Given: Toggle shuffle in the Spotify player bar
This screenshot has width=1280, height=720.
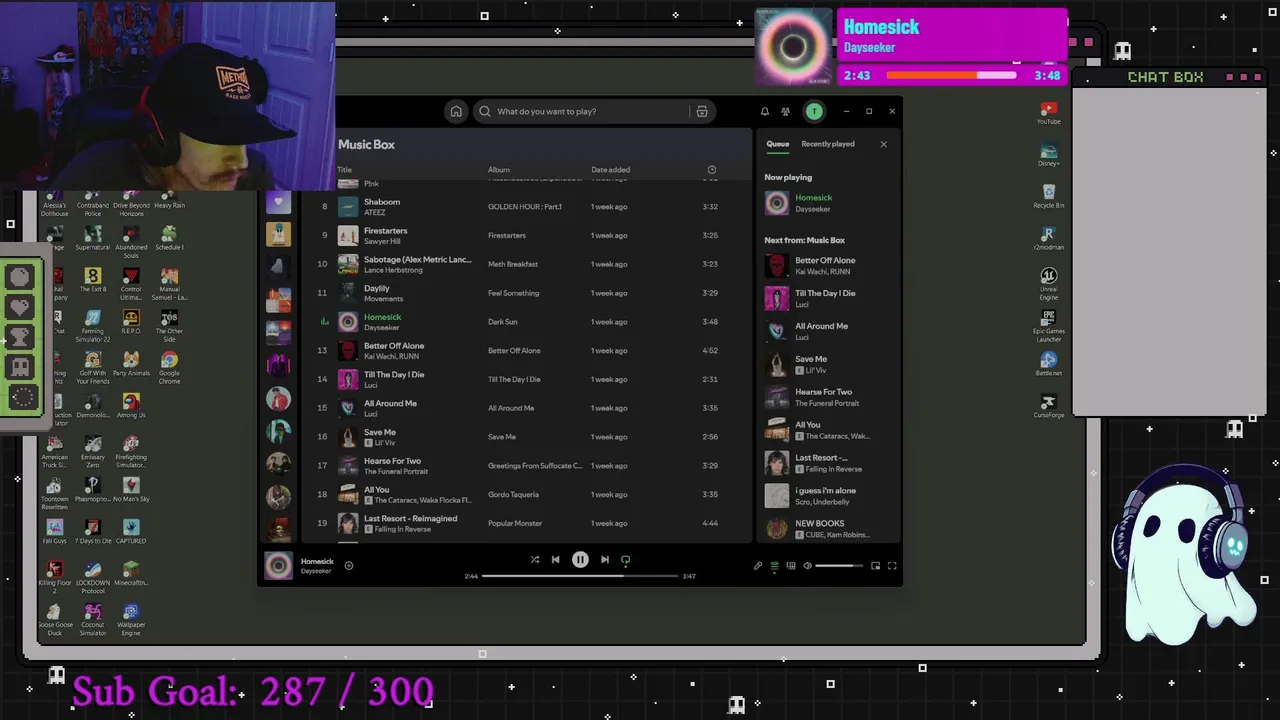Looking at the screenshot, I should click(x=534, y=560).
